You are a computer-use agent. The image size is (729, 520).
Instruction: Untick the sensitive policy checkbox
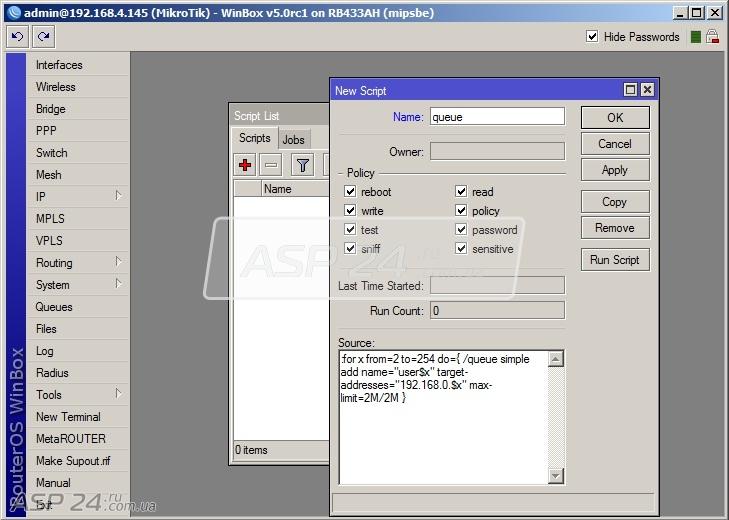pyautogui.click(x=461, y=248)
